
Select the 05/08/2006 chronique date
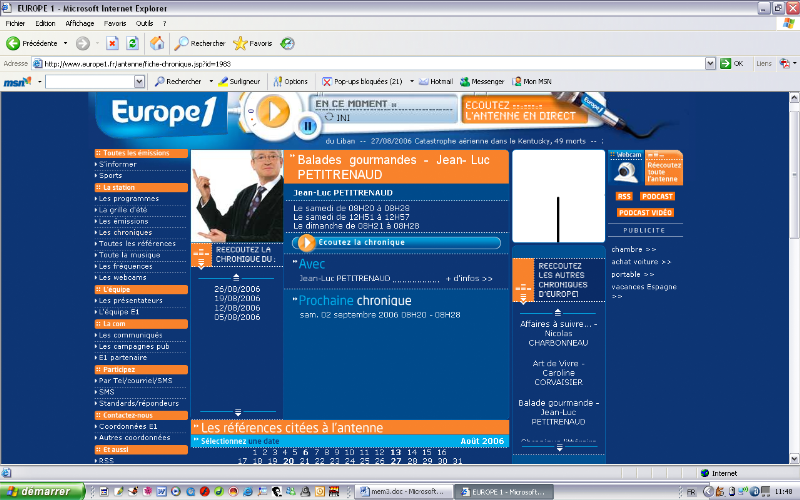[x=237, y=317]
